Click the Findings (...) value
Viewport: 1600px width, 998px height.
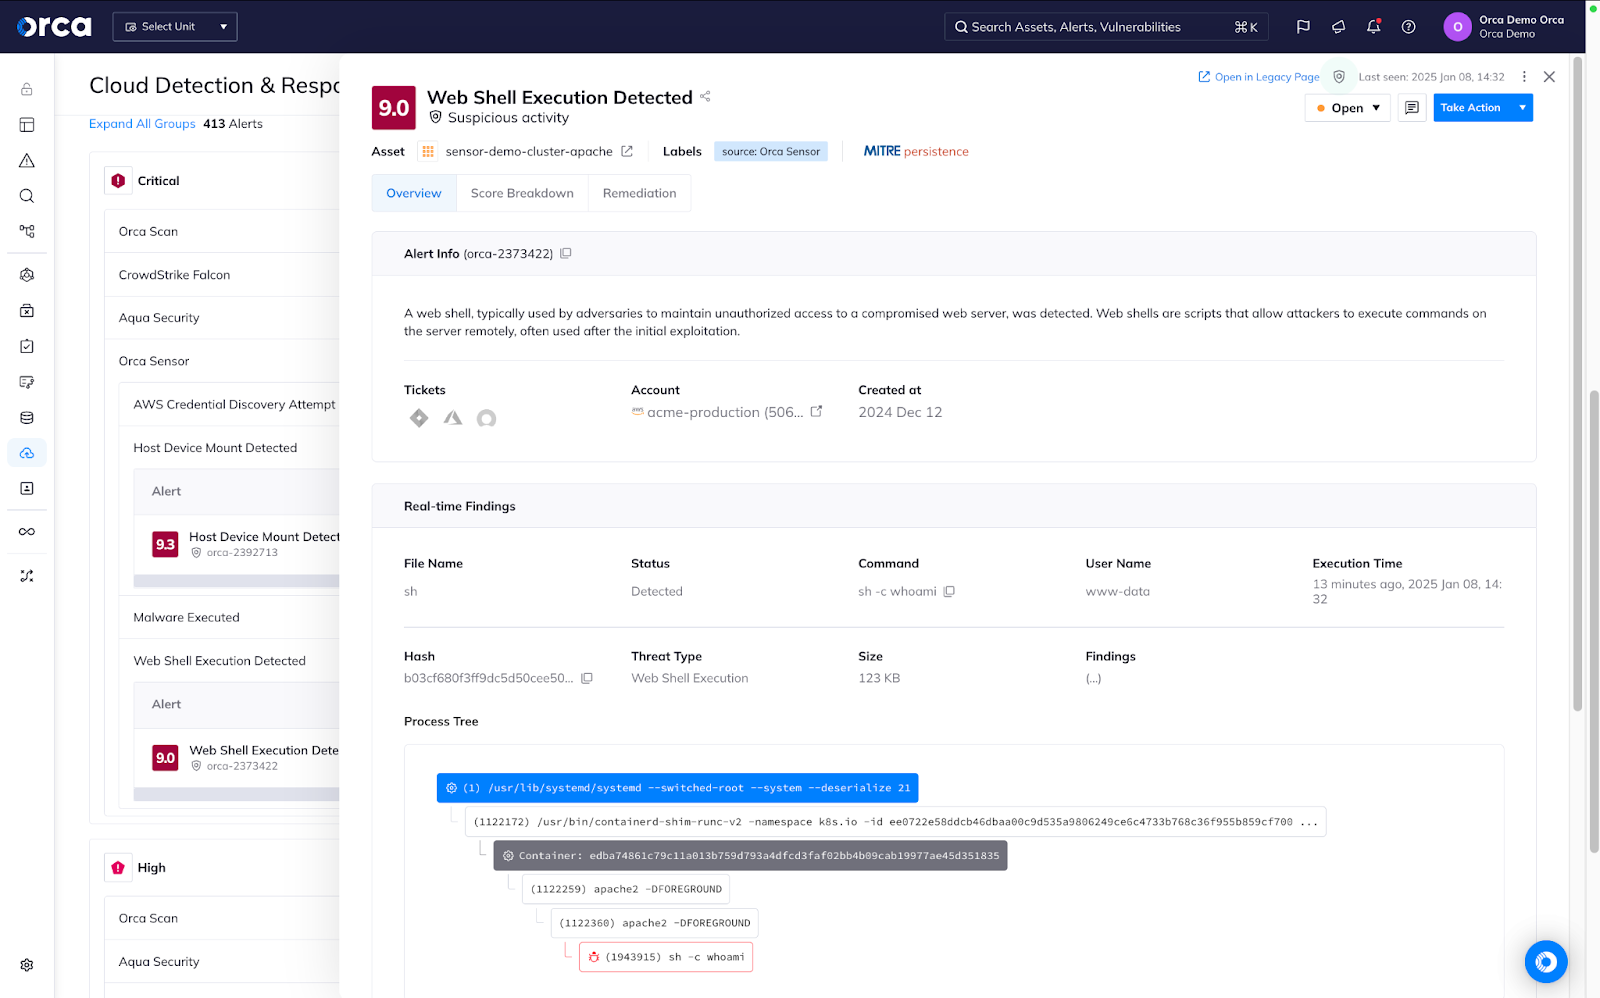point(1093,678)
